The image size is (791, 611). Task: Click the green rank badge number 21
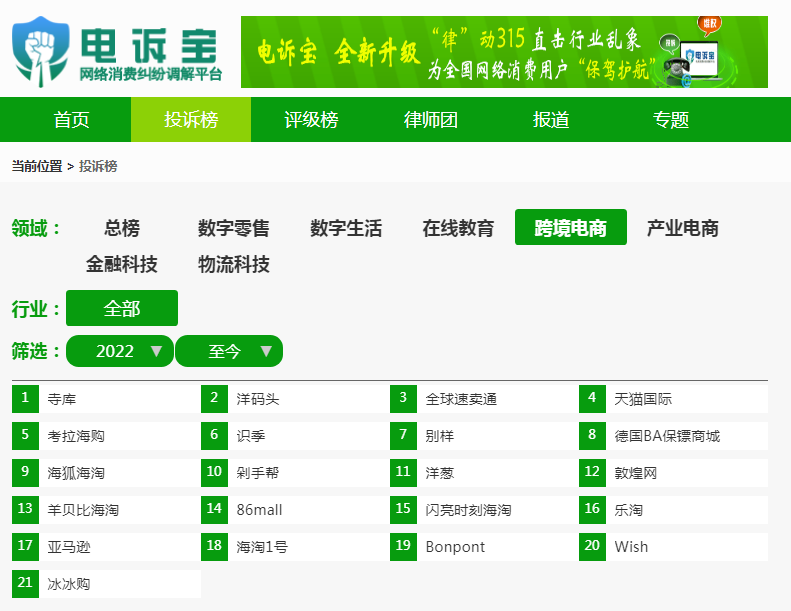coord(25,584)
